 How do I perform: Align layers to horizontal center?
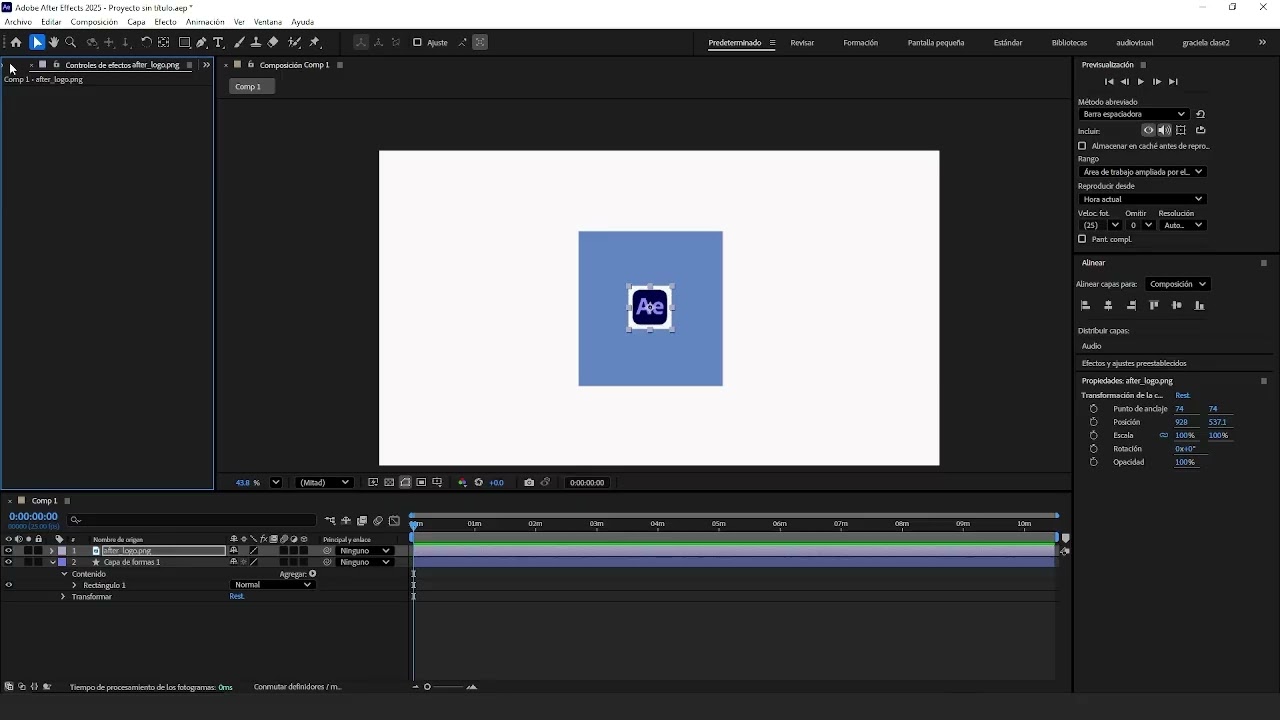click(x=1108, y=306)
